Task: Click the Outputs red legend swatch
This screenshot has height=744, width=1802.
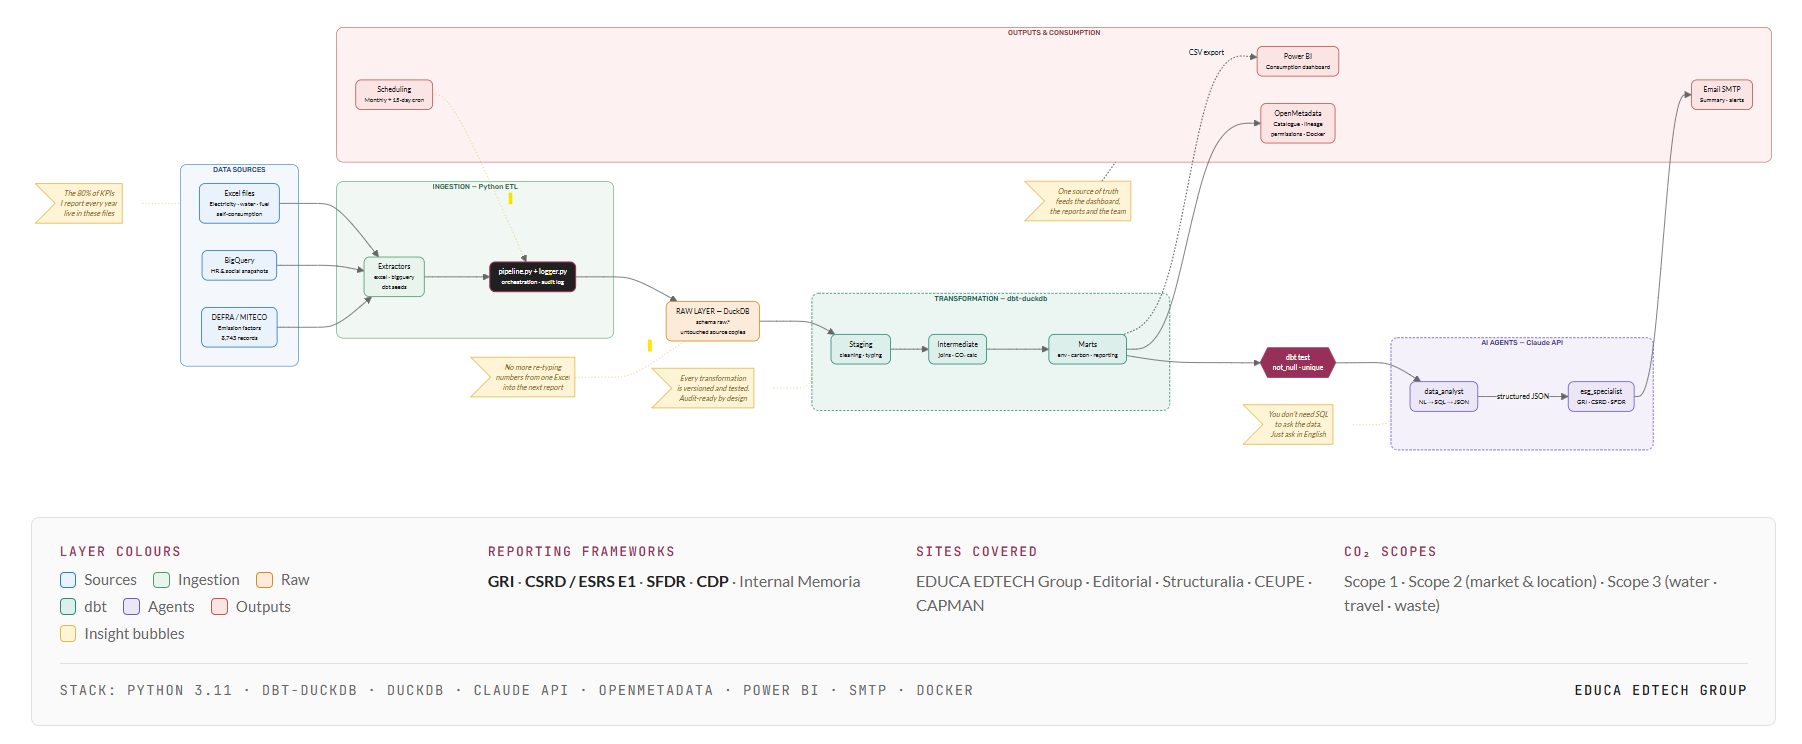Action: 220,607
